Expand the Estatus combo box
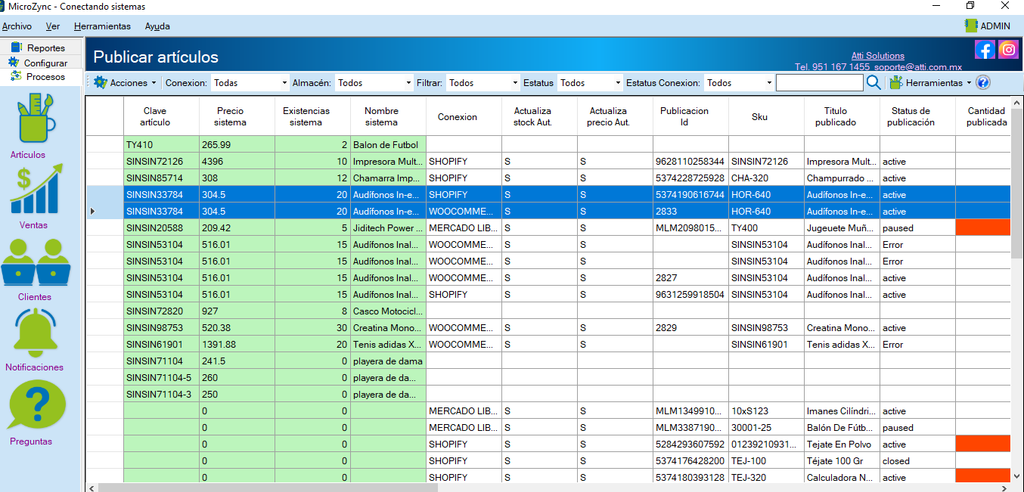The height and width of the screenshot is (492, 1024). [x=618, y=83]
